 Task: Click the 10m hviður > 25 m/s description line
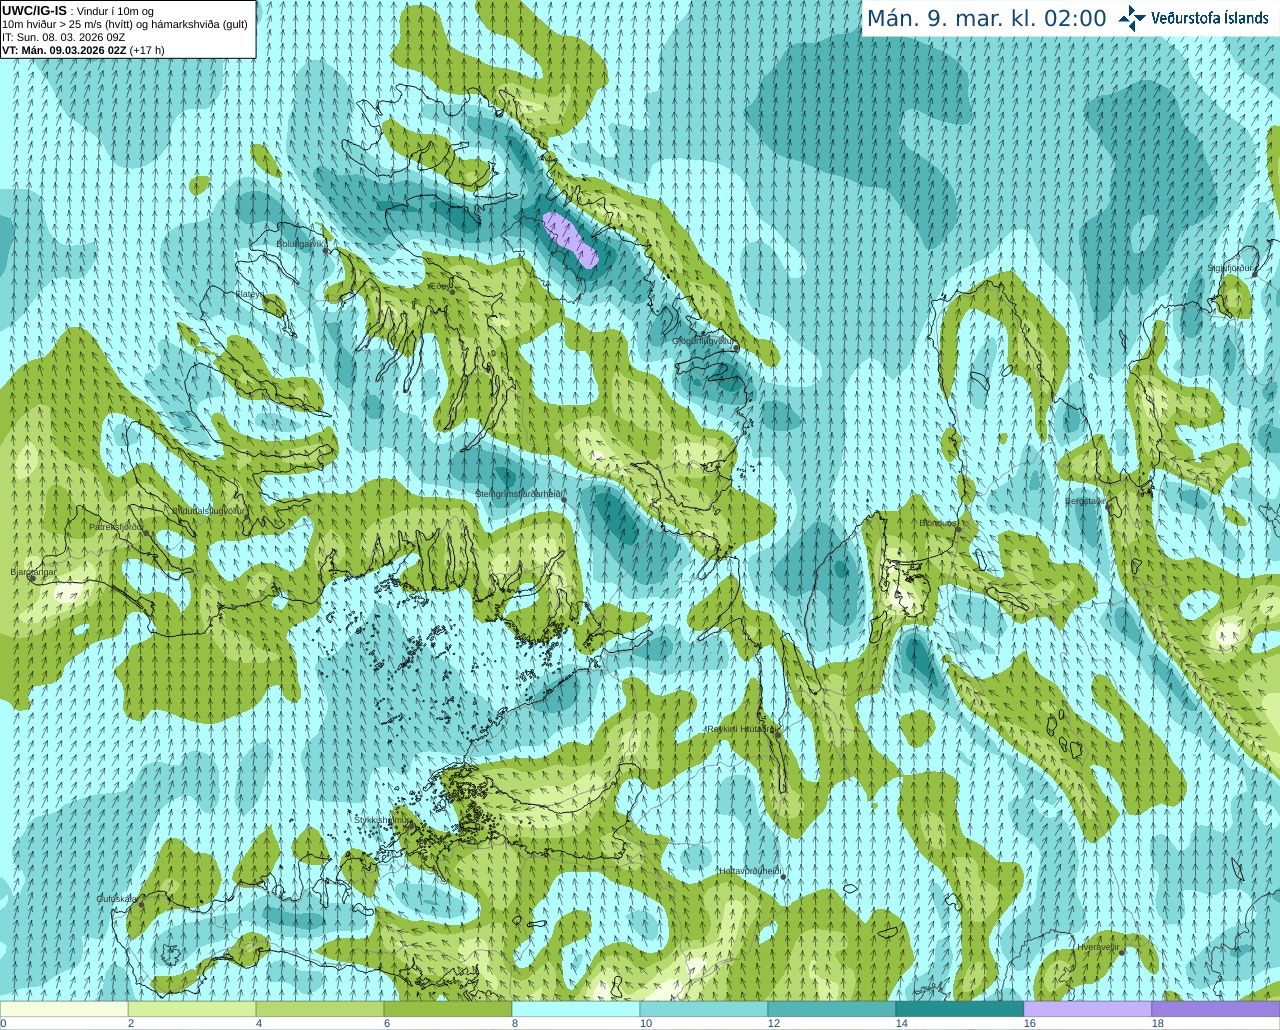[x=125, y=24]
